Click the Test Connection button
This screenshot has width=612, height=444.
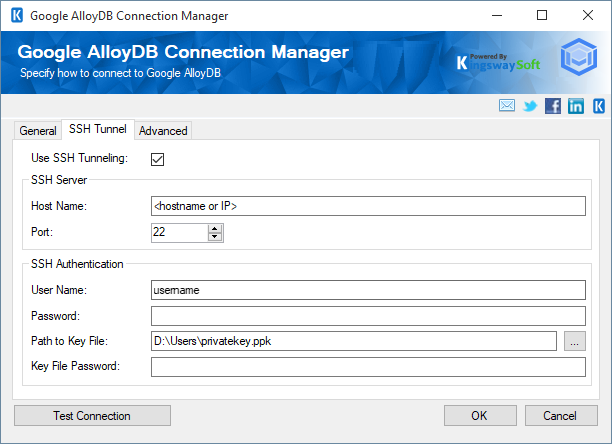click(x=92, y=416)
